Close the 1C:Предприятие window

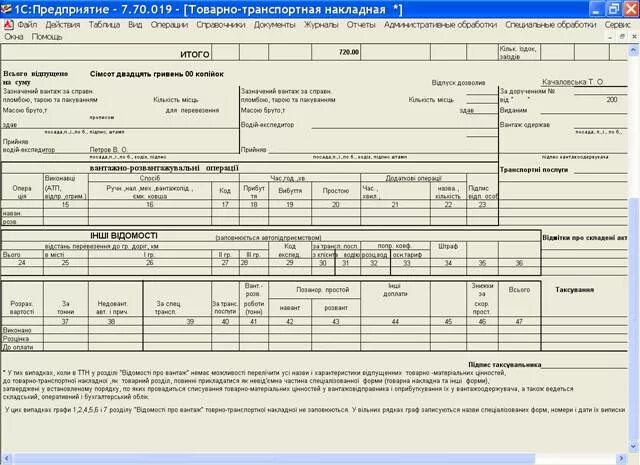tap(631, 9)
